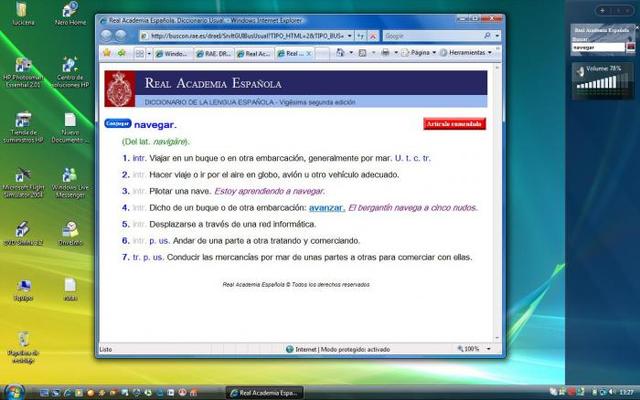
Task: Expand the tab list dropdown arrow
Action: (x=149, y=53)
